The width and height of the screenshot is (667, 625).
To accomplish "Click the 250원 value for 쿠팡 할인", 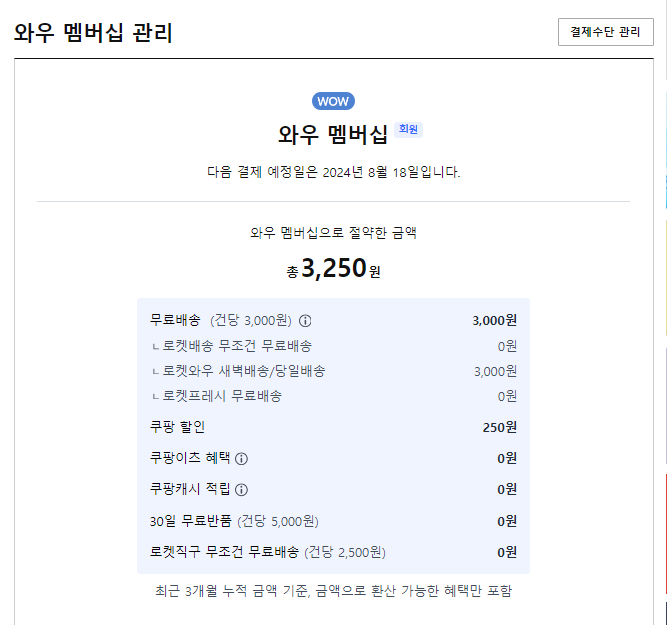I will (x=500, y=427).
